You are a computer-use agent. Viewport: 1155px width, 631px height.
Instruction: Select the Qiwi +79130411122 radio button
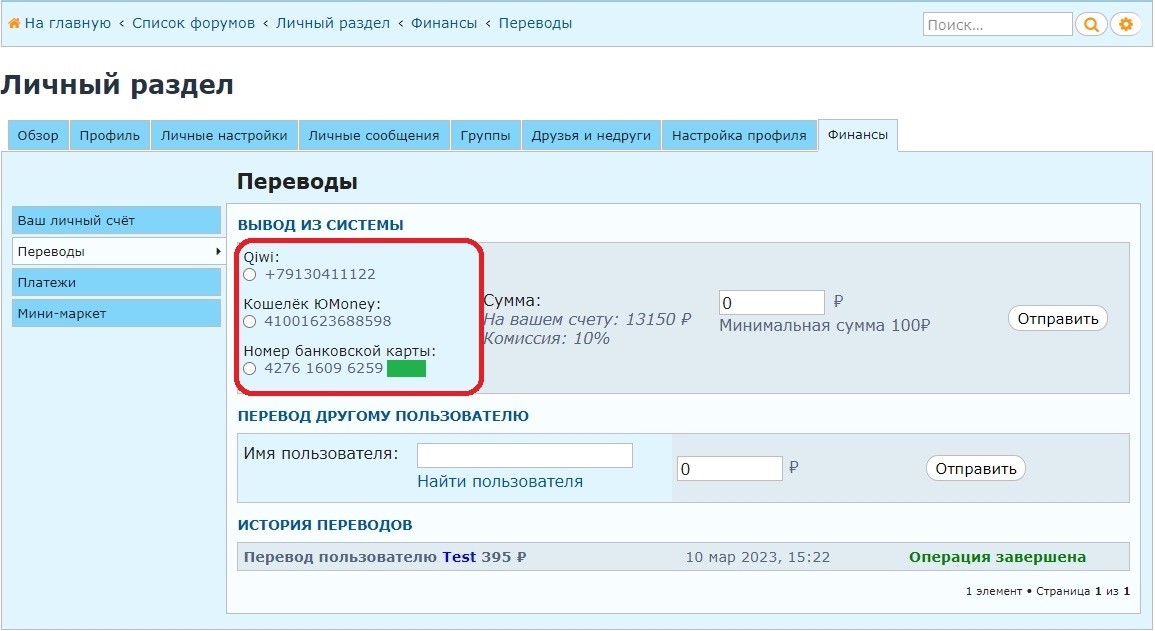pyautogui.click(x=250, y=274)
